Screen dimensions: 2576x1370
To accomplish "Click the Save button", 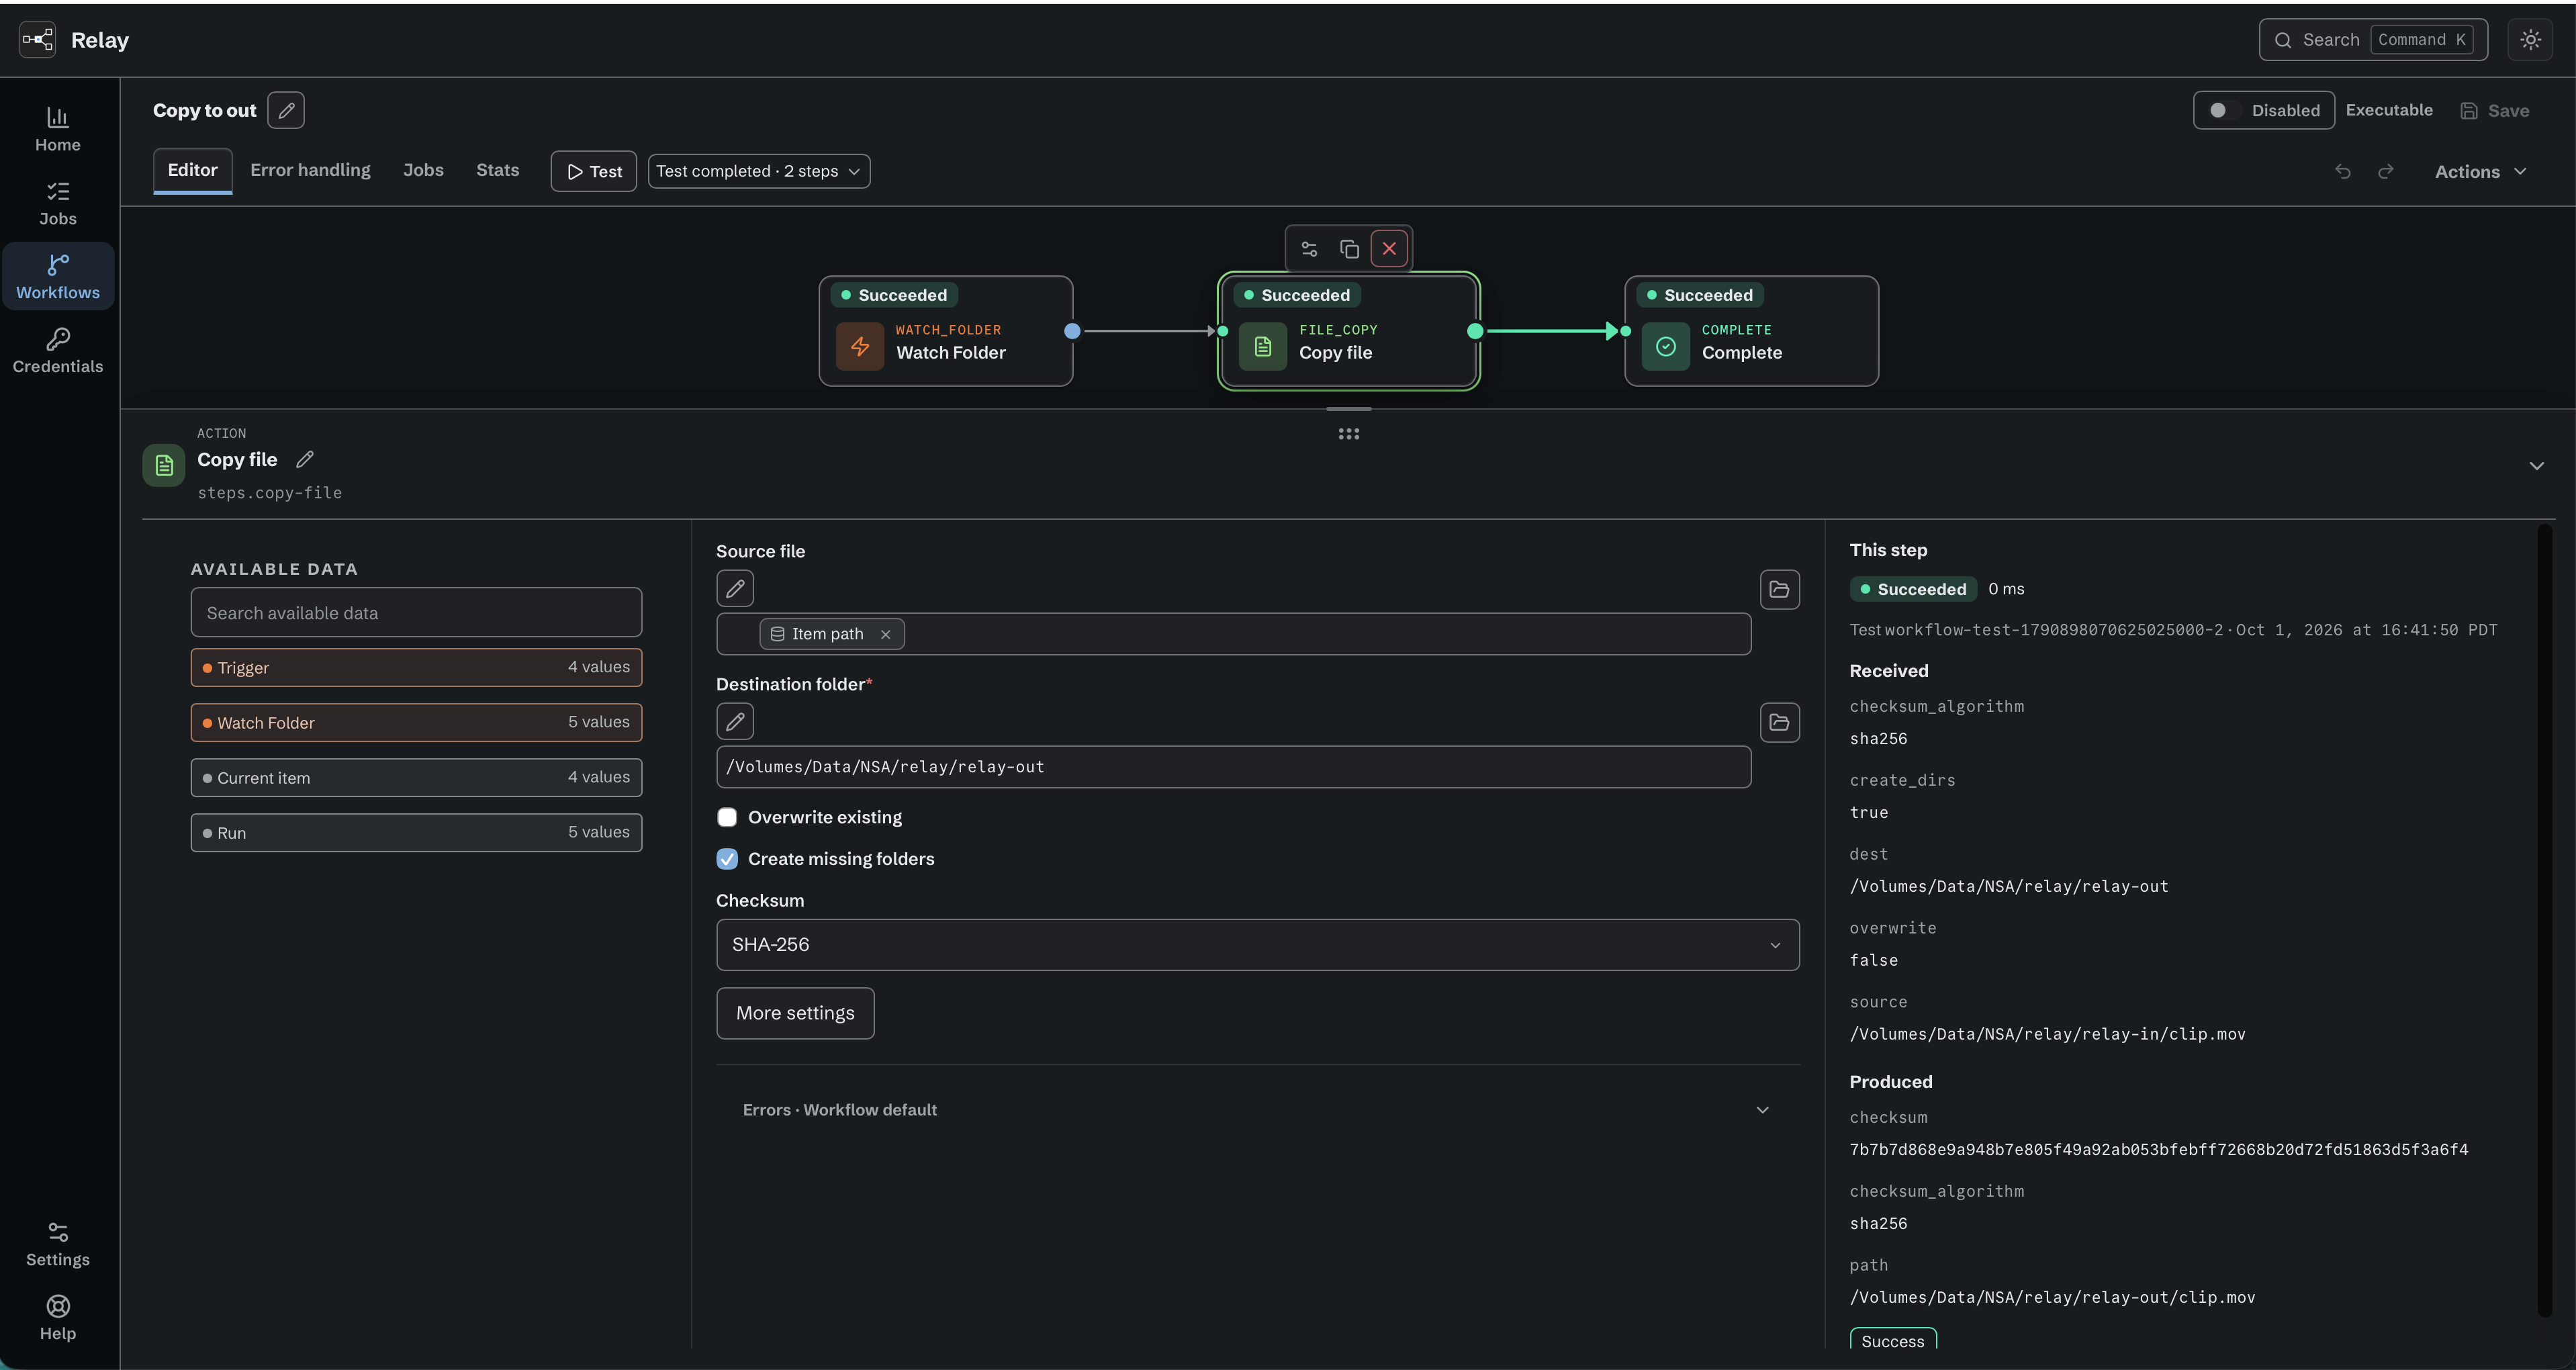I will point(2495,110).
